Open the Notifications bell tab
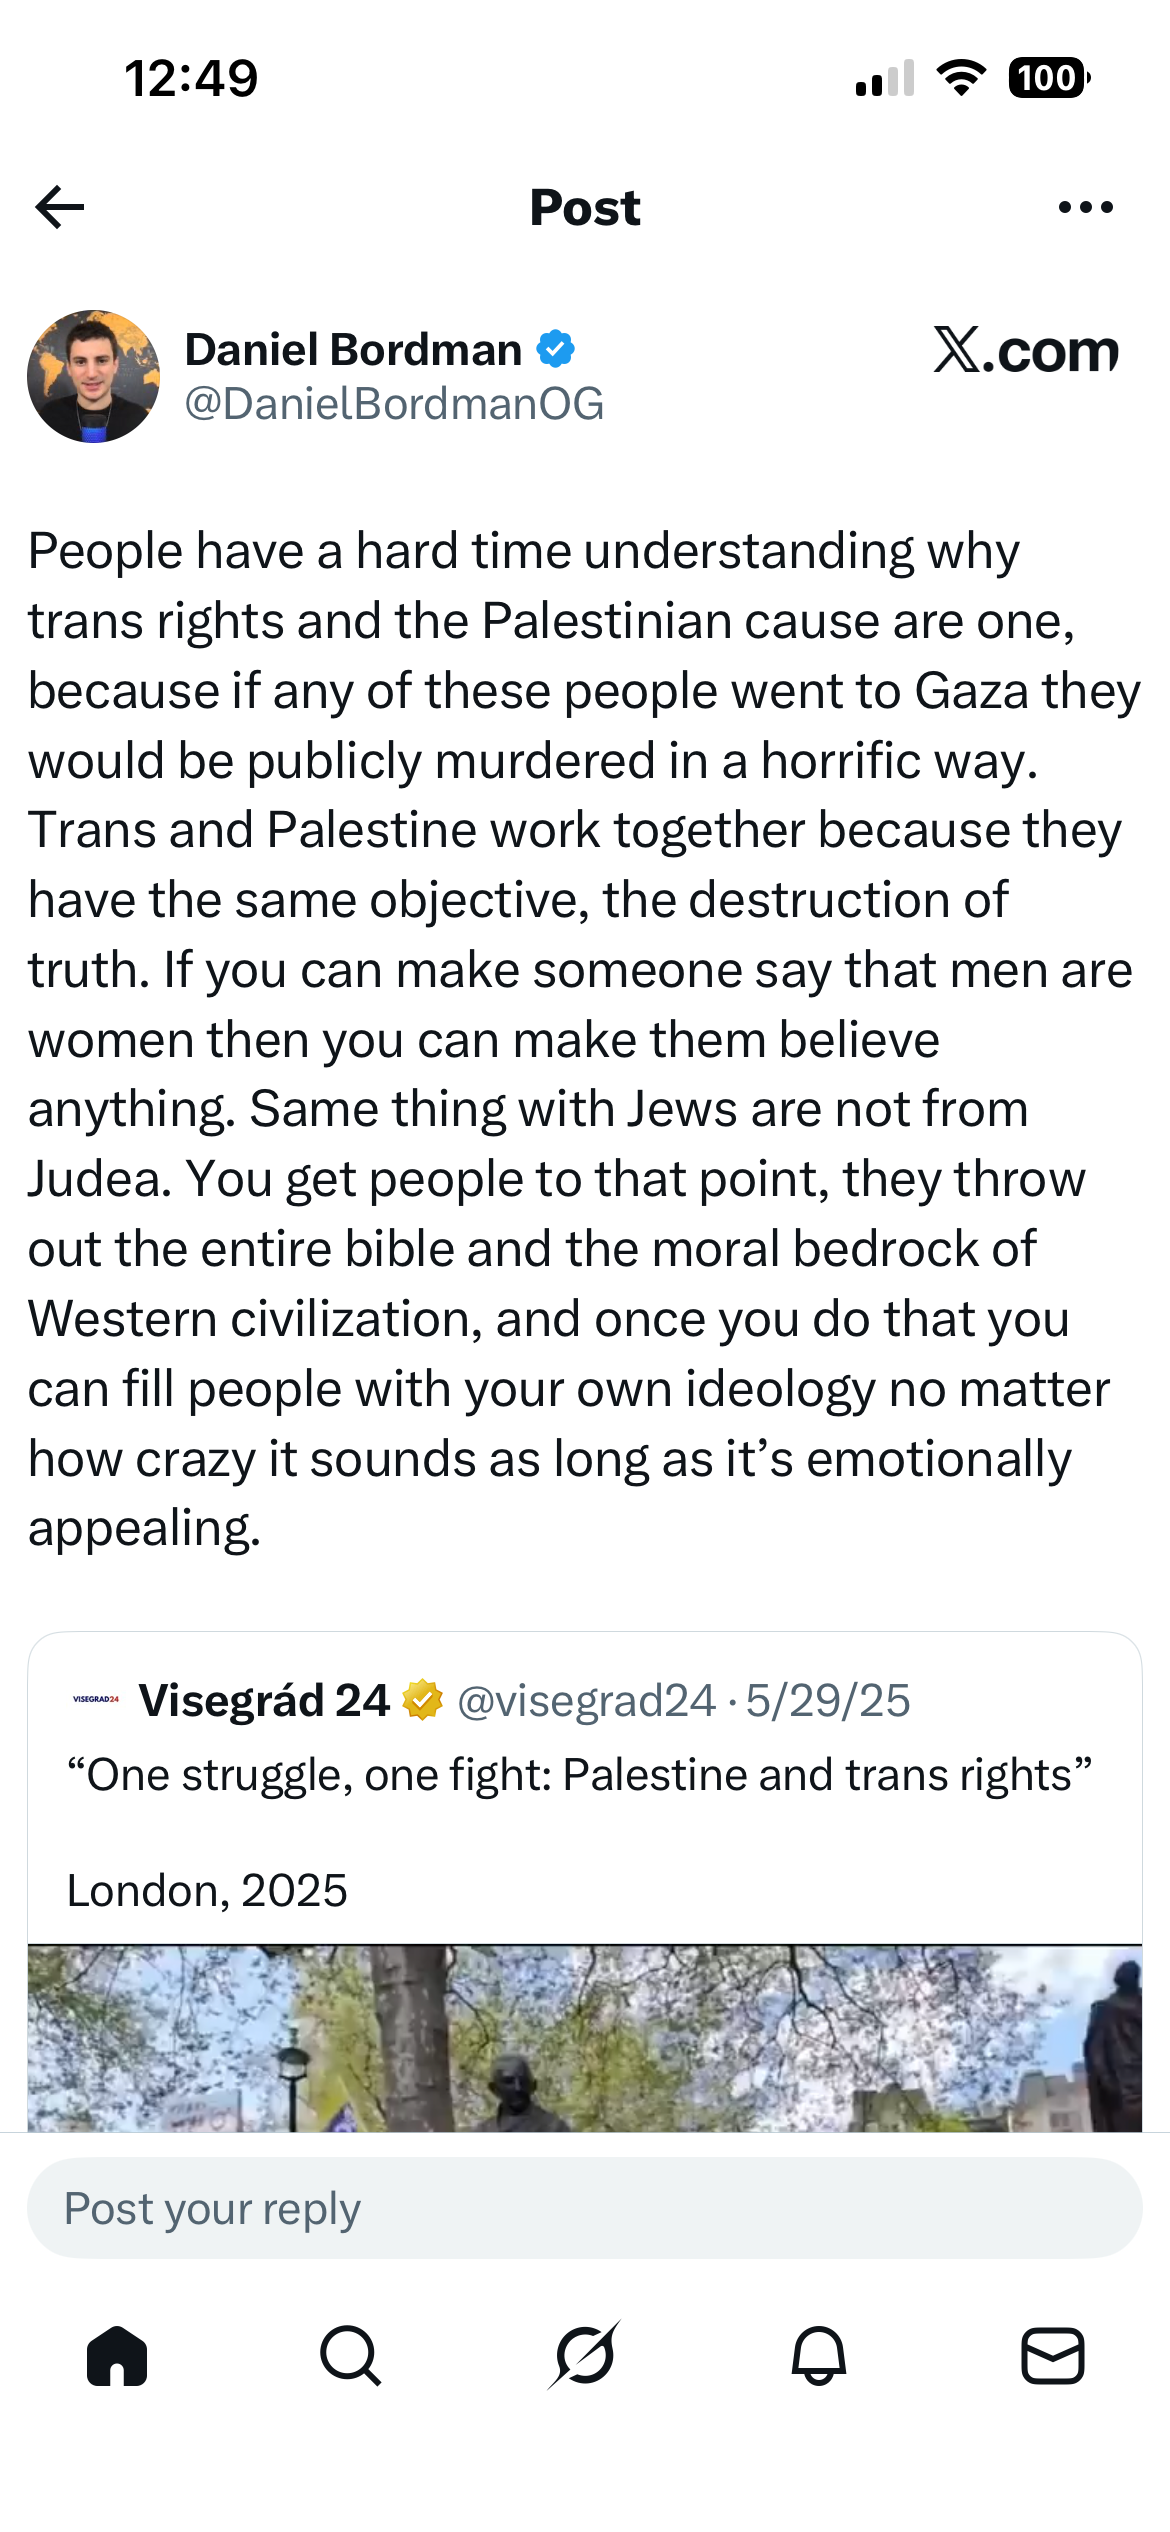1170x2532 pixels. point(819,2356)
